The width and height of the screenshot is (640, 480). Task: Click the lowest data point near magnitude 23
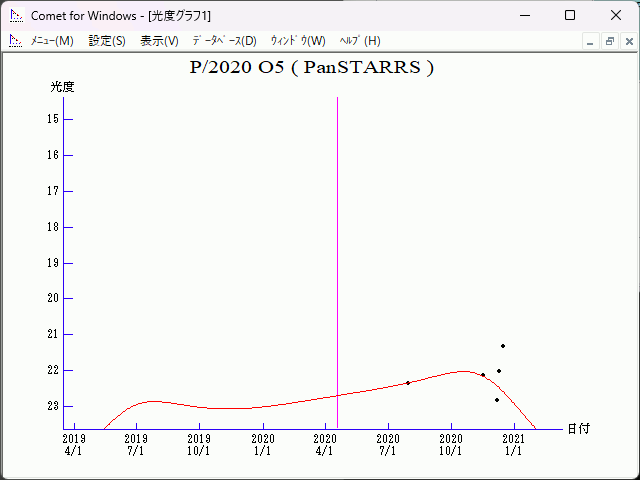pos(497,400)
